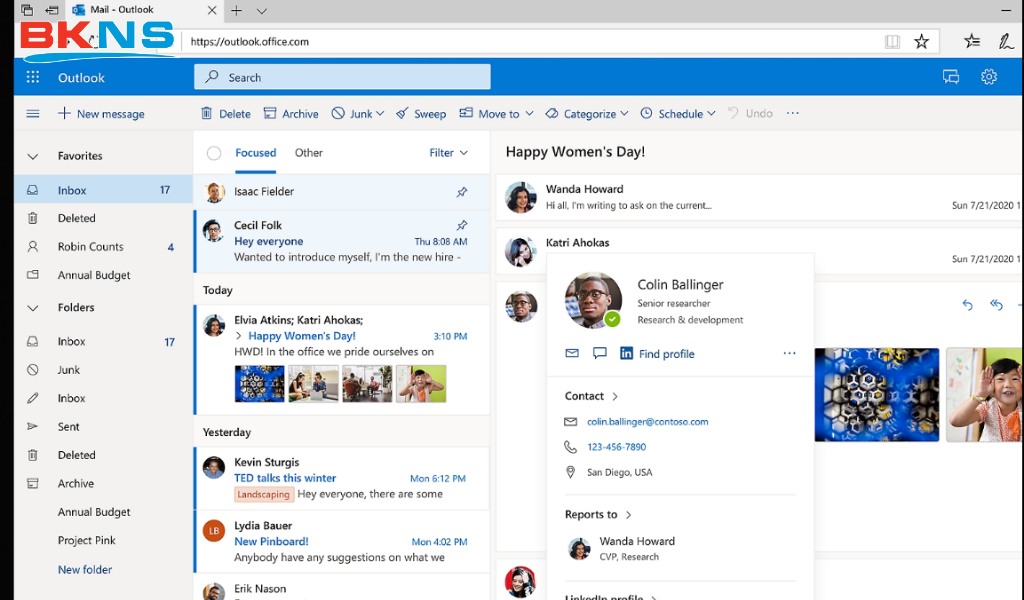Toggle the pin on Cecil Folk's message
Viewport: 1024px width, 600px height.
462,225
